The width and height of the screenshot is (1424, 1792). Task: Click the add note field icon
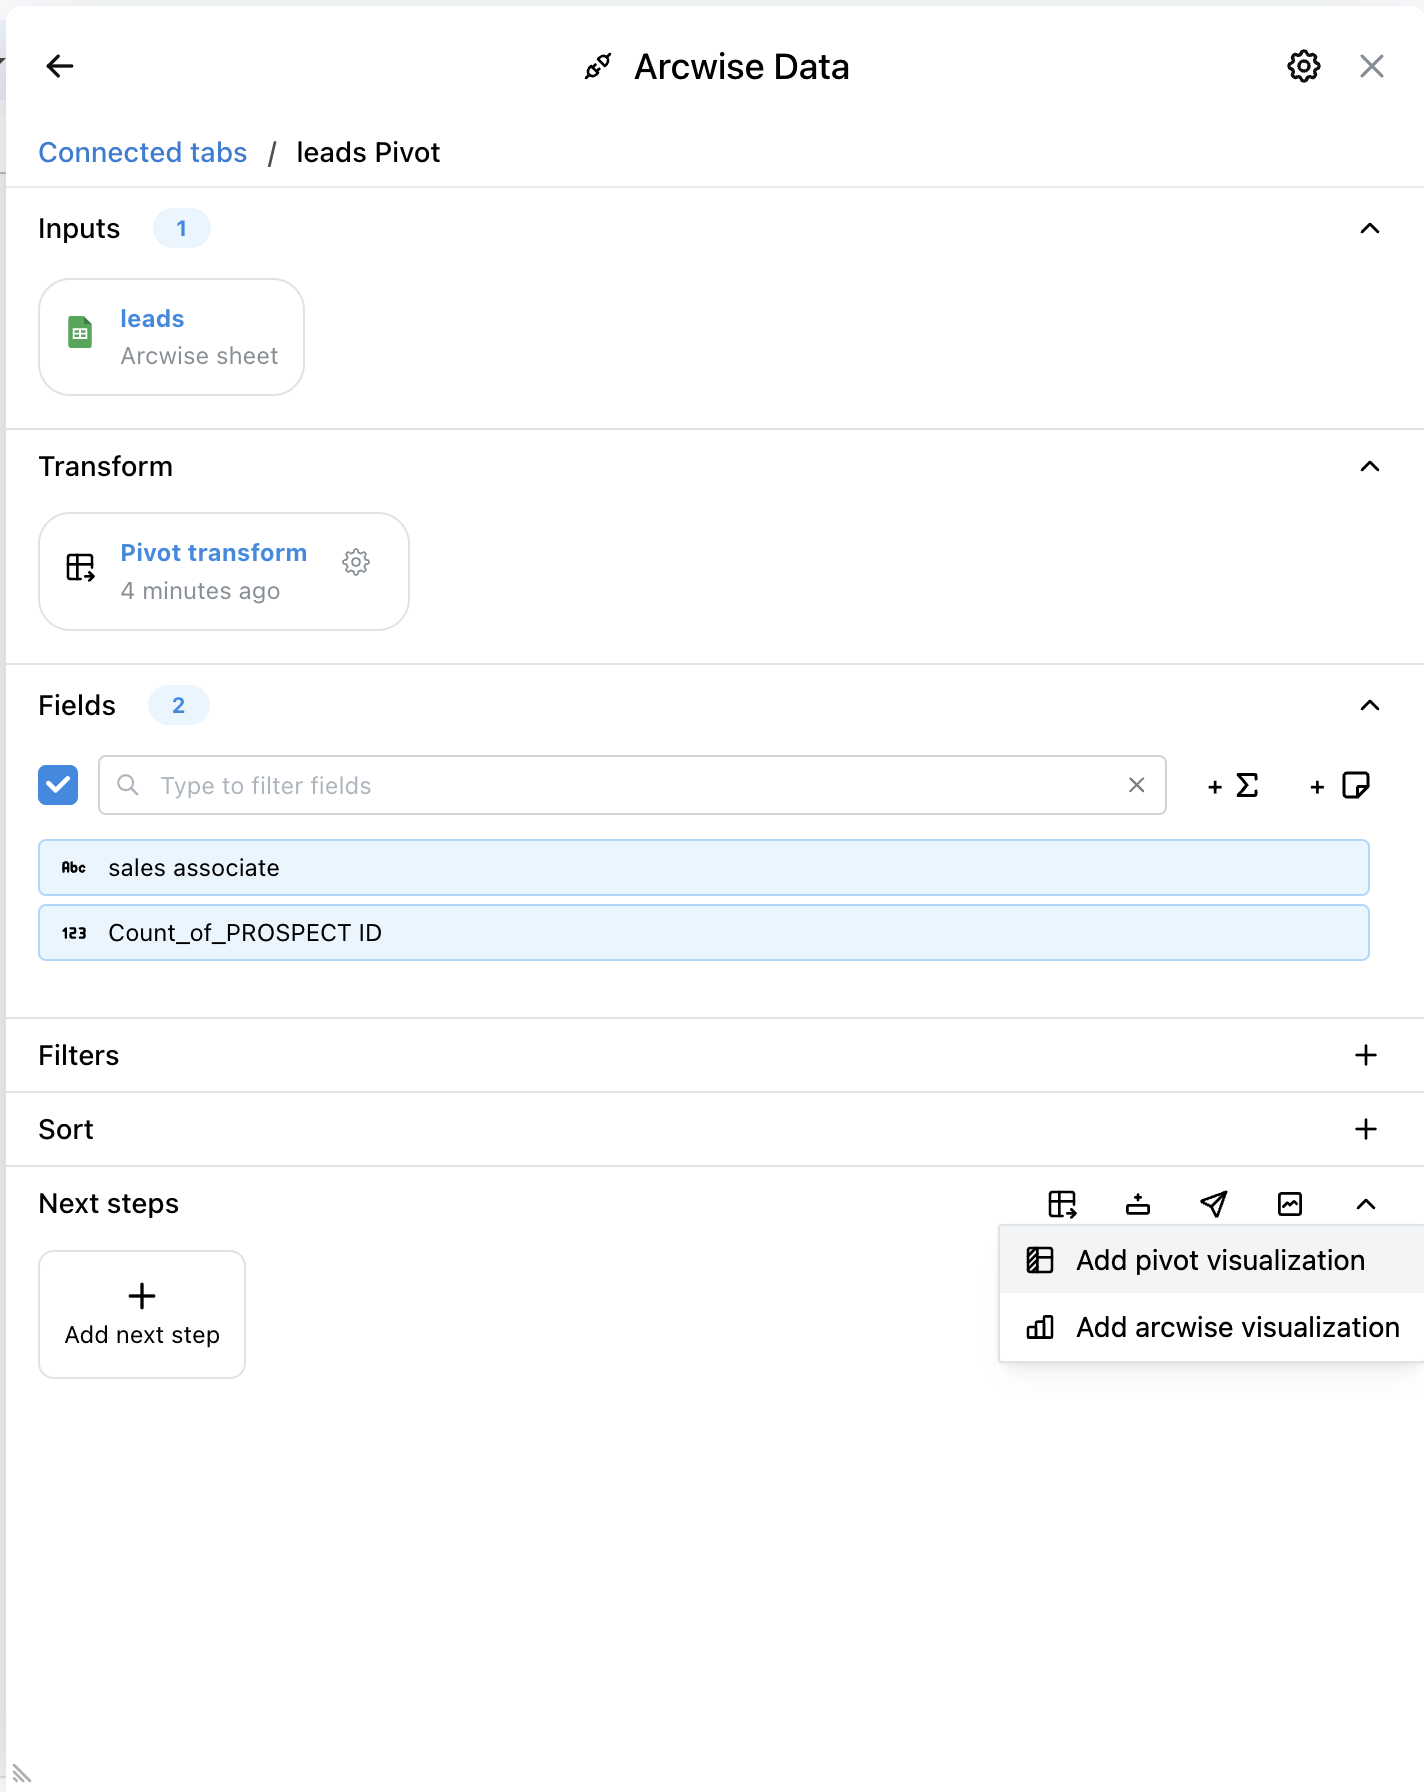(x=1340, y=786)
